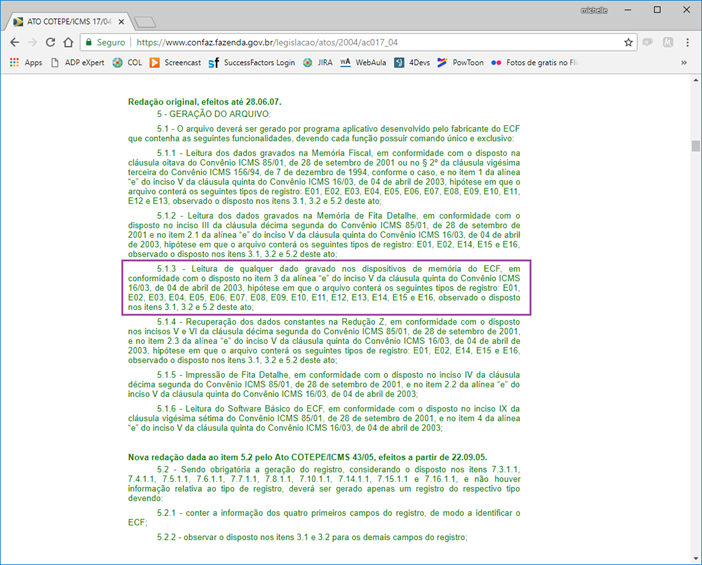Open a new browser tab
This screenshot has height=565, width=702.
(145, 22)
